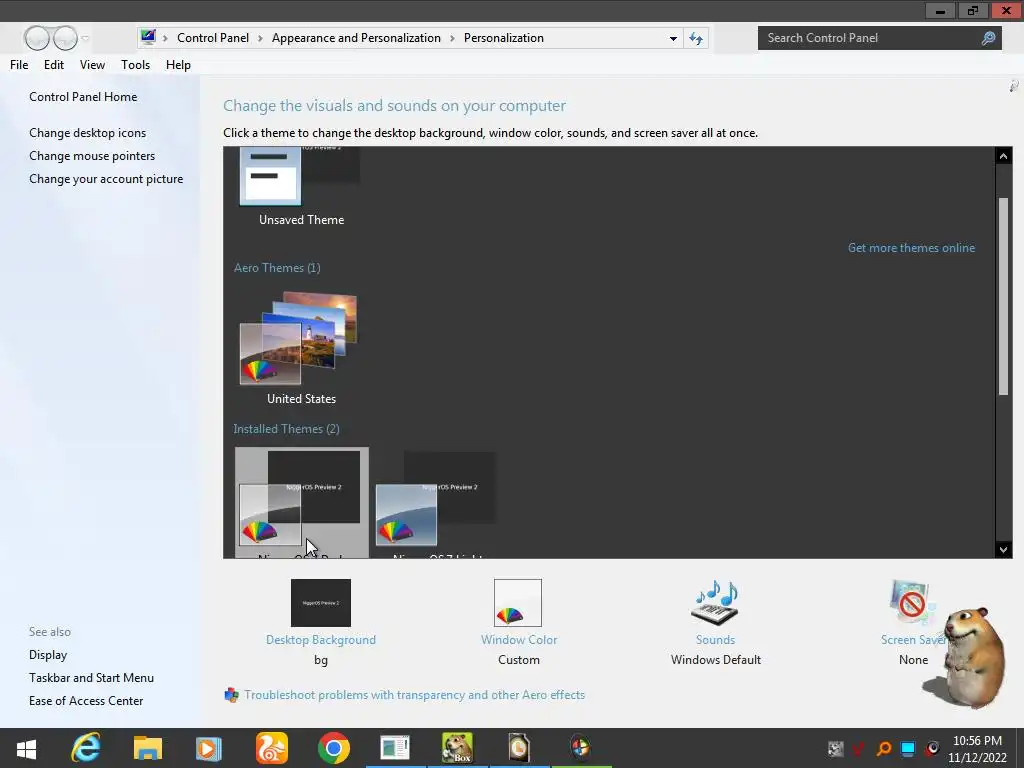1024x768 pixels.
Task: Click the Sounds text link
Action: click(715, 640)
